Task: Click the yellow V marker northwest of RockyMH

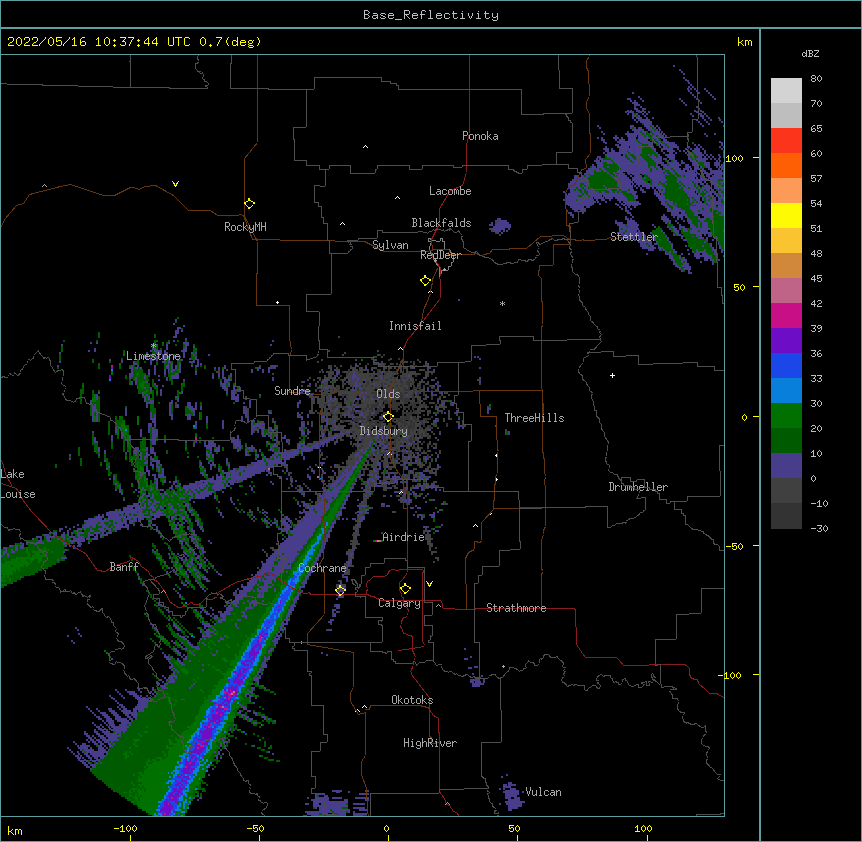Action: coord(175,184)
